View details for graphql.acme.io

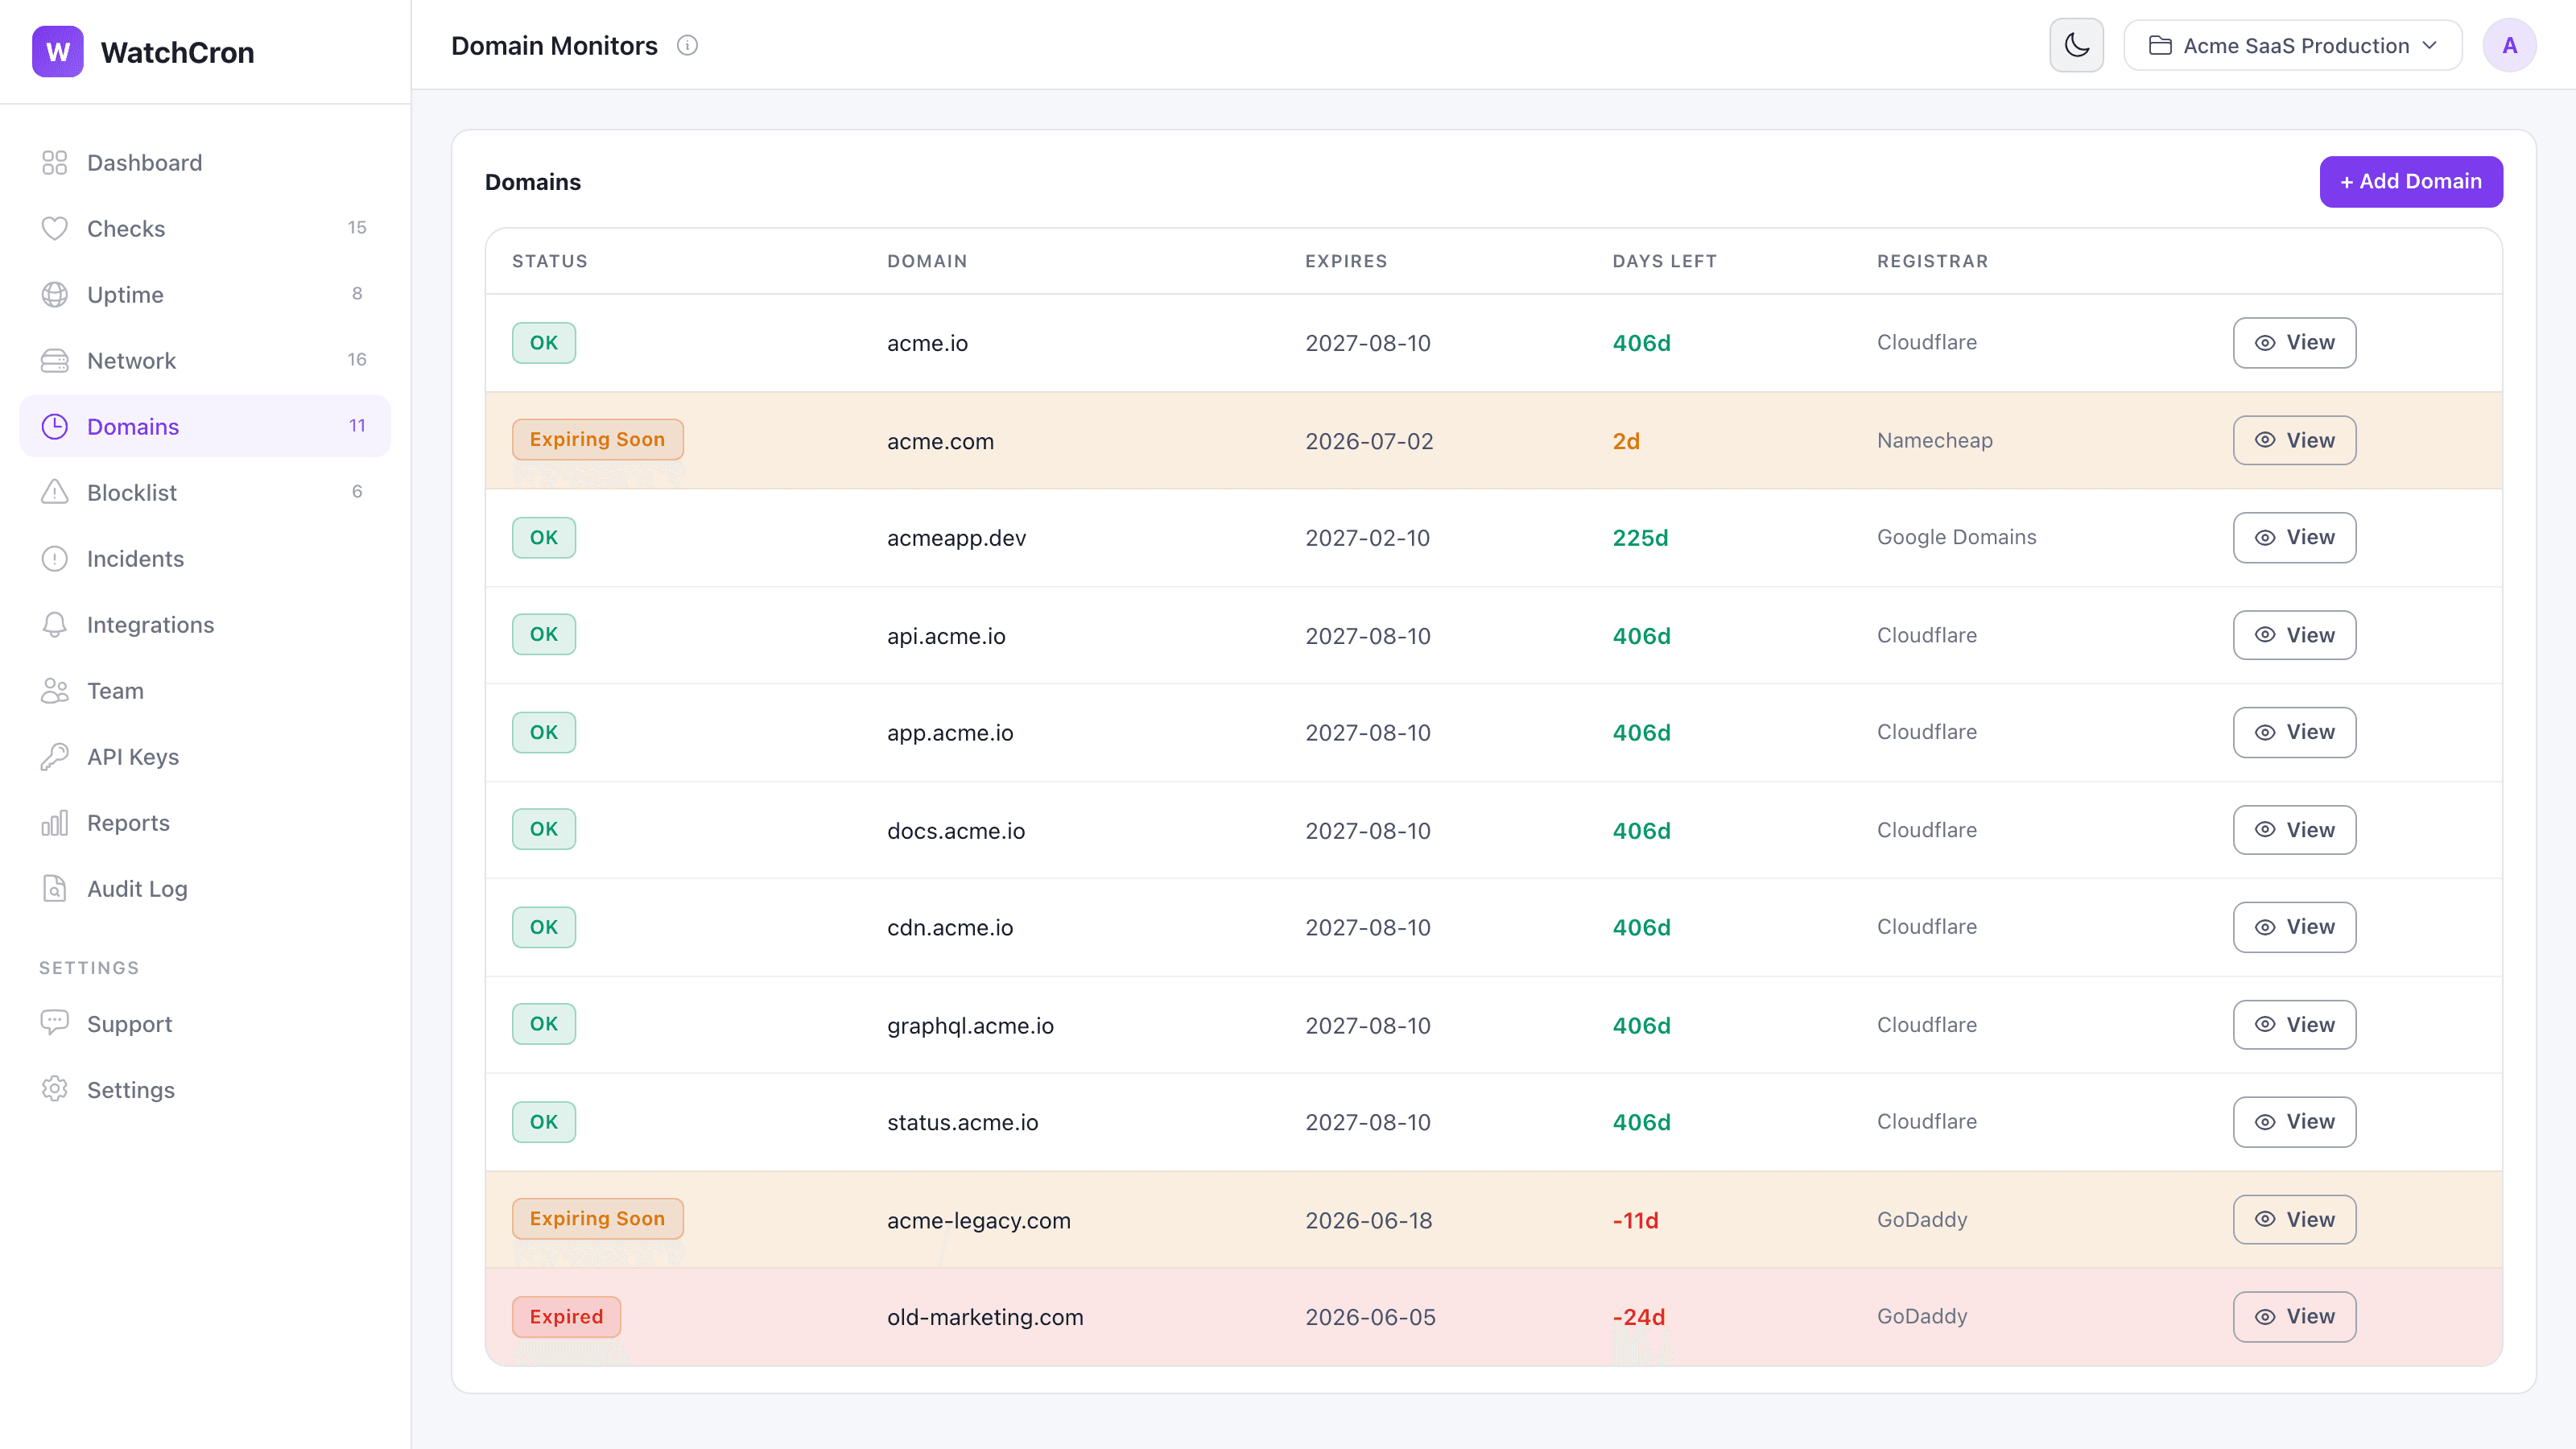2294,1025
